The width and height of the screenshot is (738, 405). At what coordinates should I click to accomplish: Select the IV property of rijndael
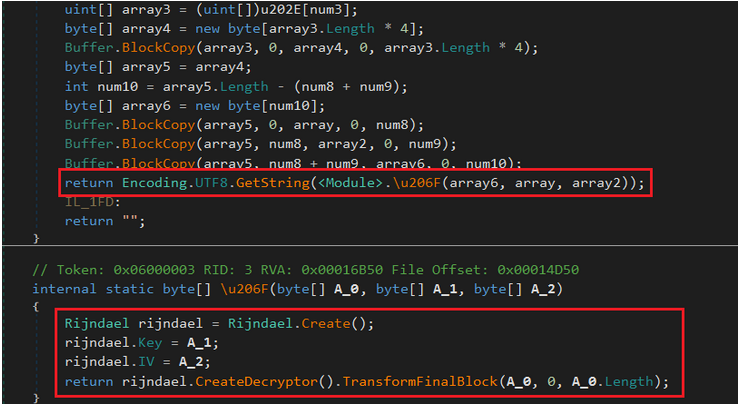139,362
